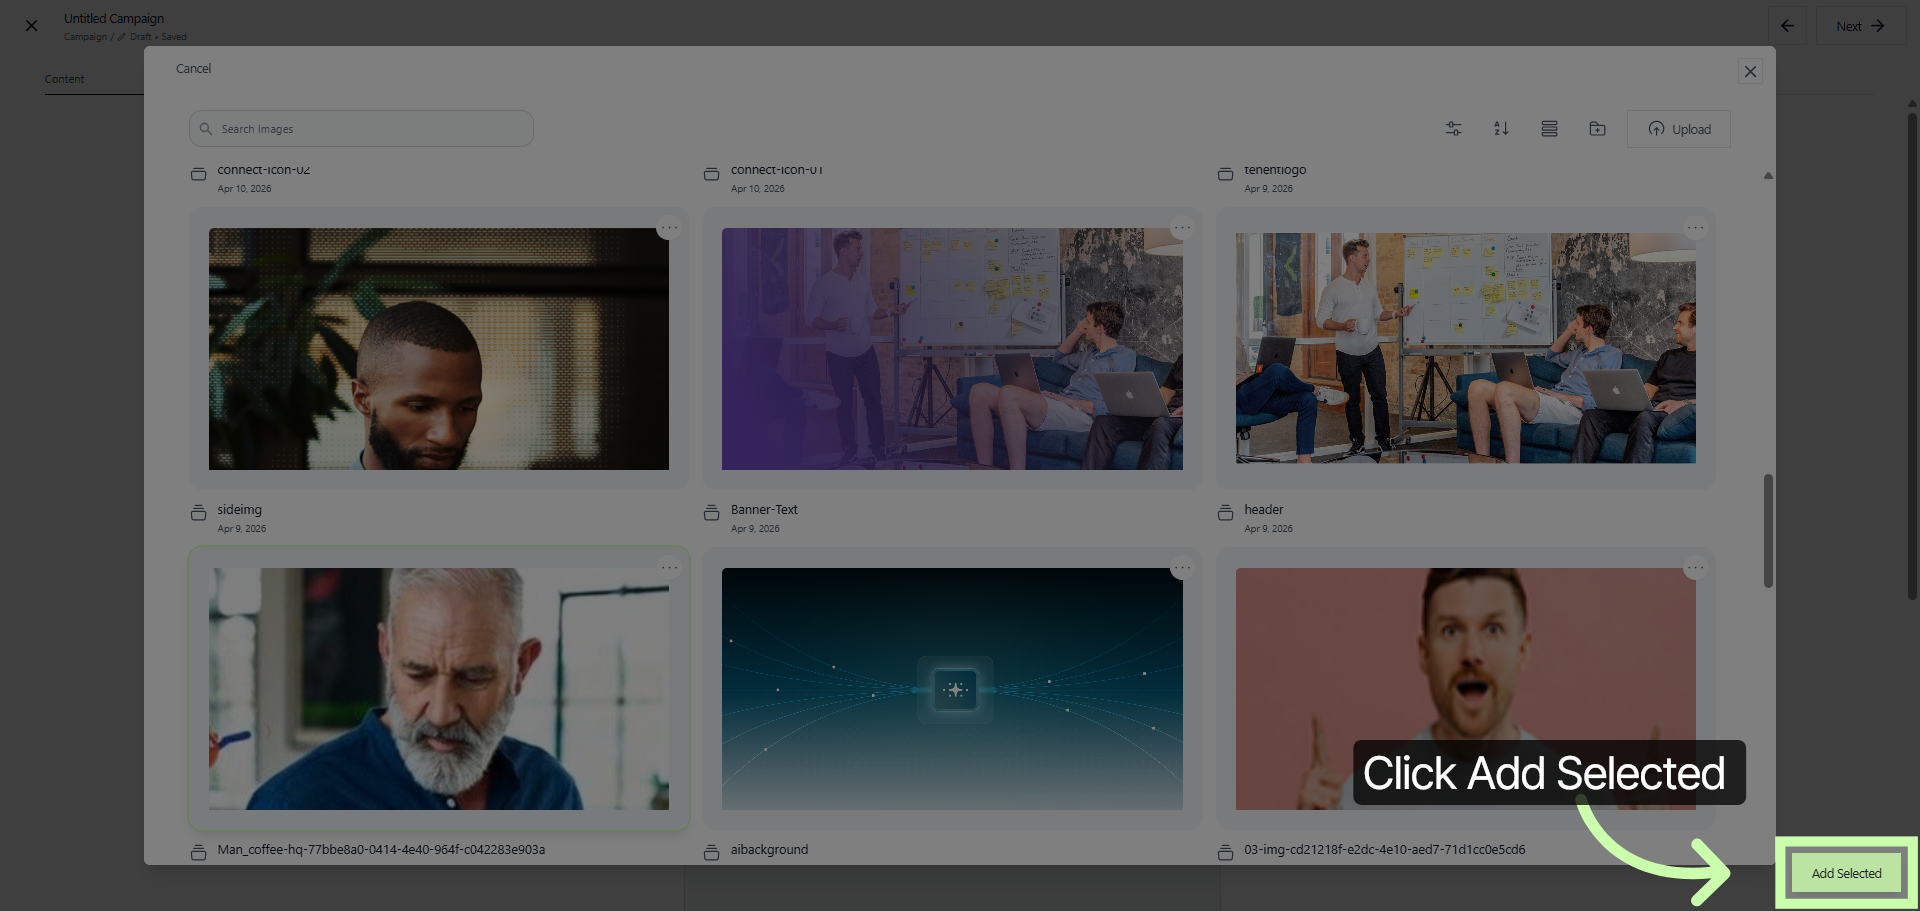Click Cancel in the image picker
Image resolution: width=1920 pixels, height=911 pixels.
(x=193, y=69)
